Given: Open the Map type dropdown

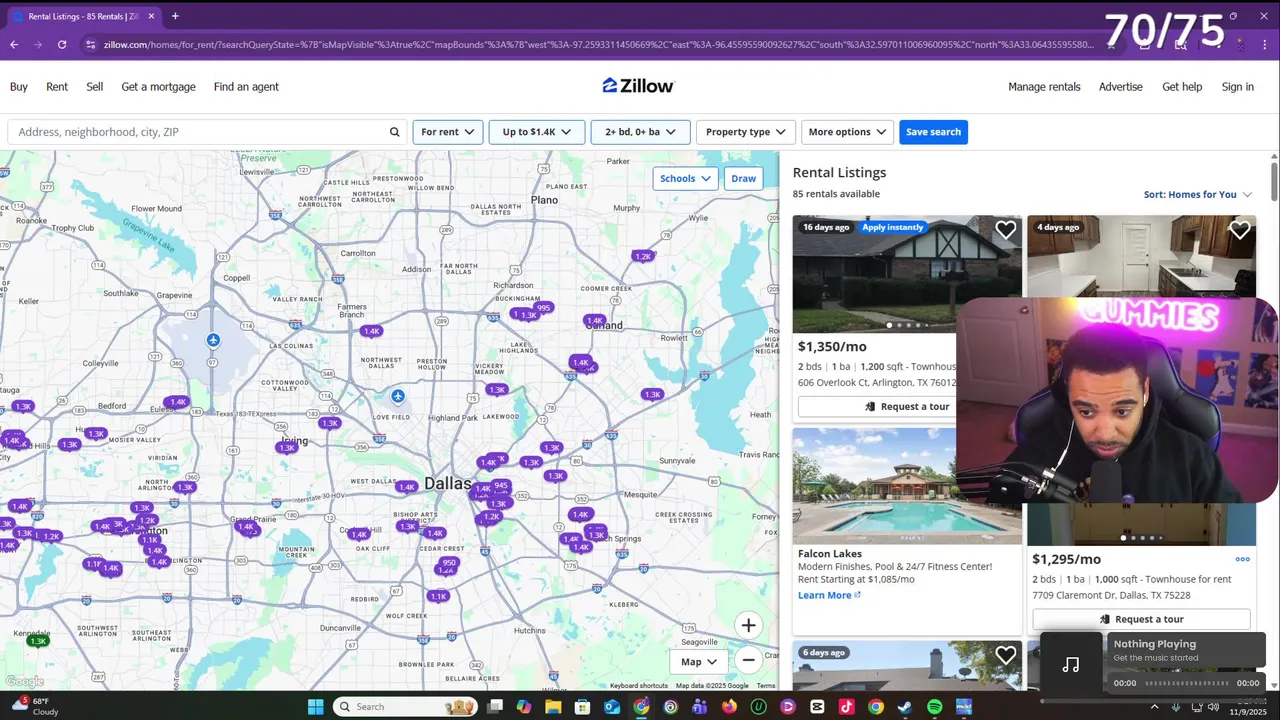Looking at the screenshot, I should 699,661.
